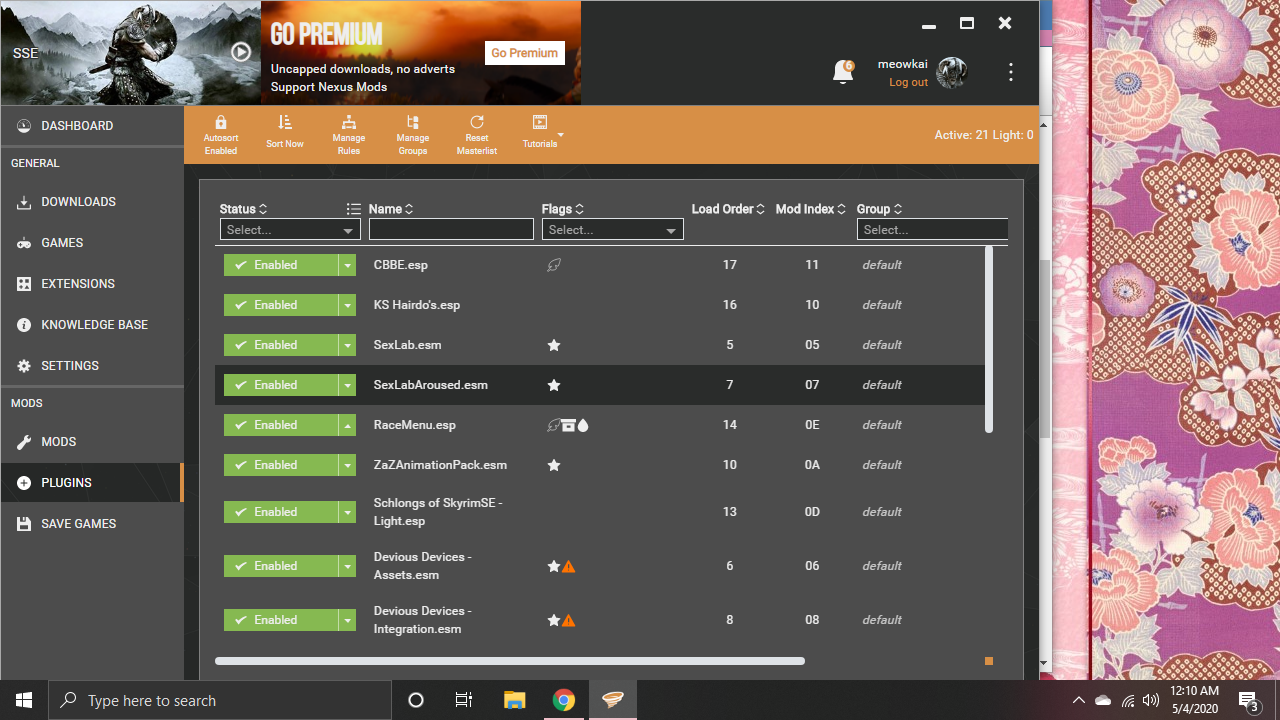The height and width of the screenshot is (720, 1280).
Task: Toggle Enabled status for ZaZAnimationPack.esm
Action: [281, 465]
